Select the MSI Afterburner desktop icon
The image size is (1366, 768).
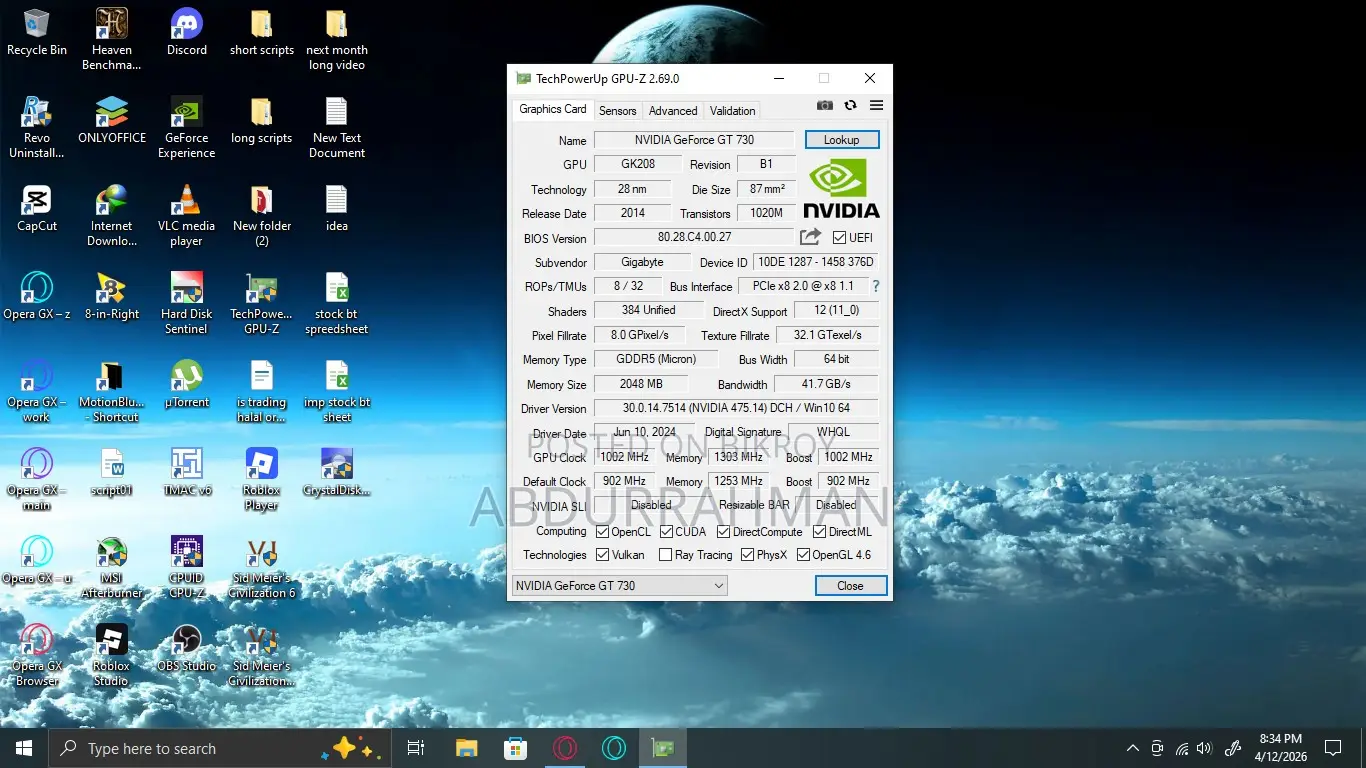click(x=111, y=566)
